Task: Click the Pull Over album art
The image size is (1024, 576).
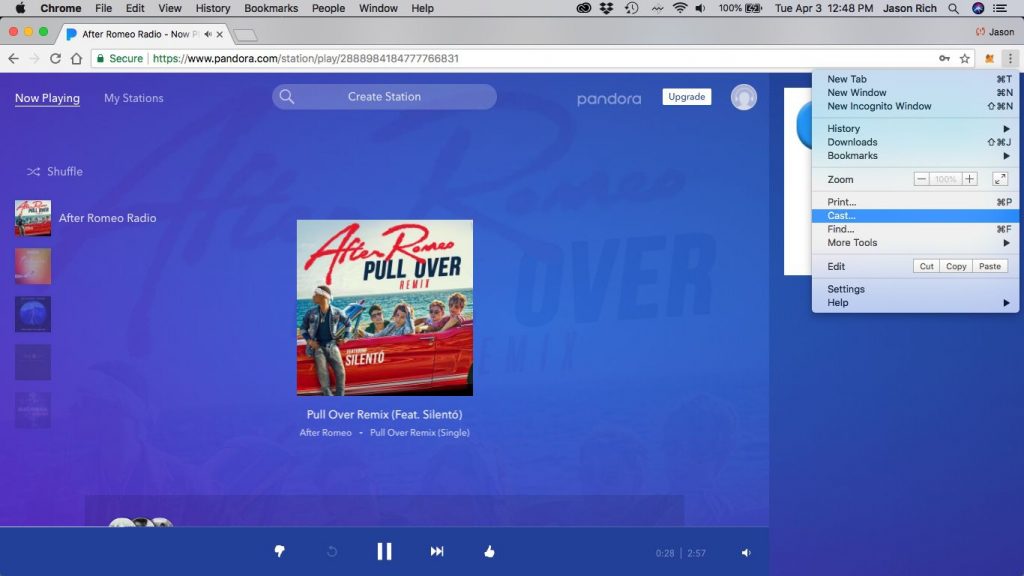Action: 385,308
